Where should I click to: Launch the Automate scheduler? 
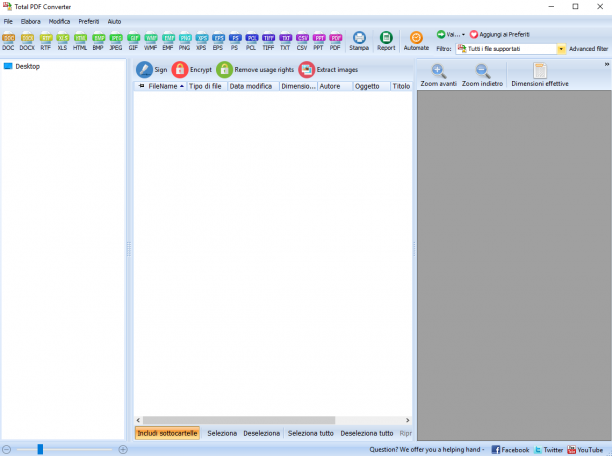point(416,41)
